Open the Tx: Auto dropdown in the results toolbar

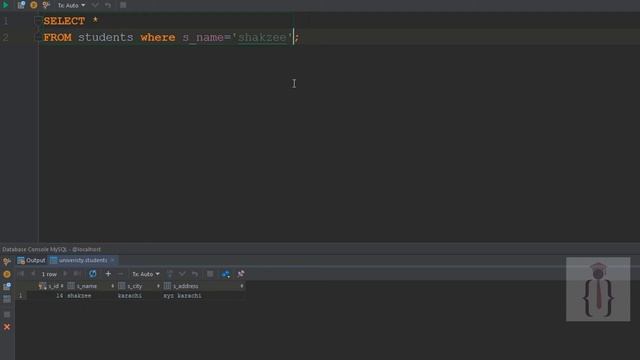[x=145, y=274]
